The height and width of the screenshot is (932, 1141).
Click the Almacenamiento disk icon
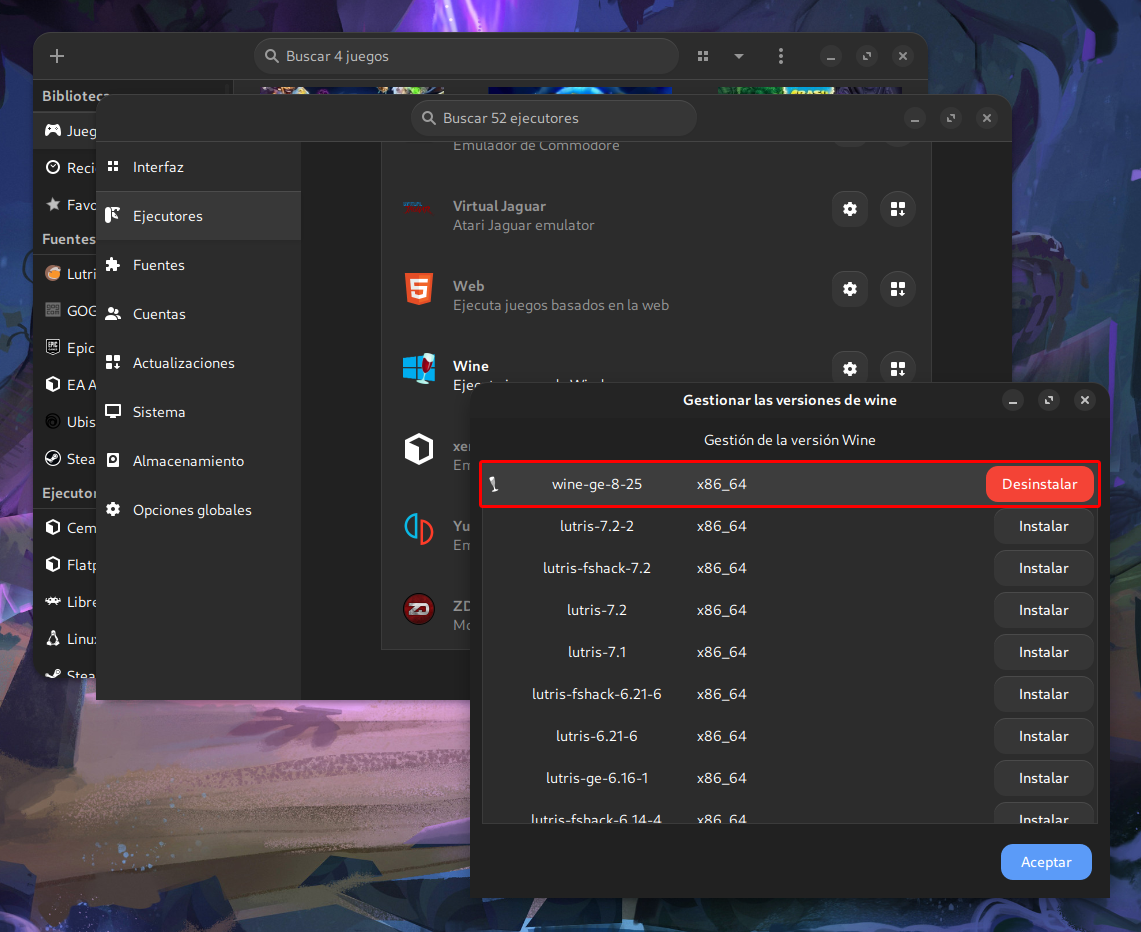(x=113, y=461)
